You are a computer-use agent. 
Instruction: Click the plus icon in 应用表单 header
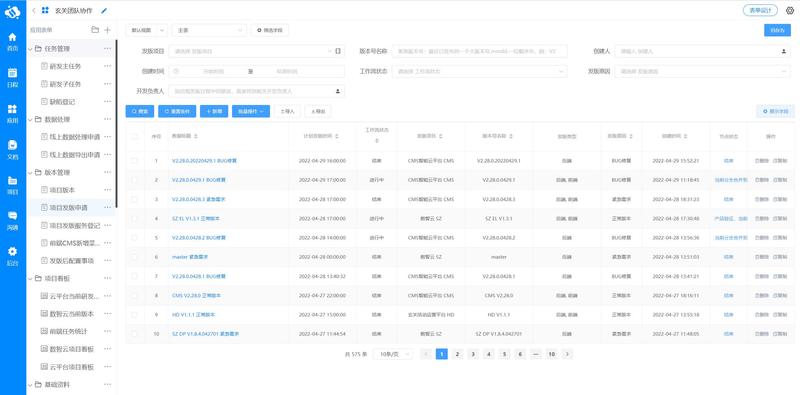point(107,30)
